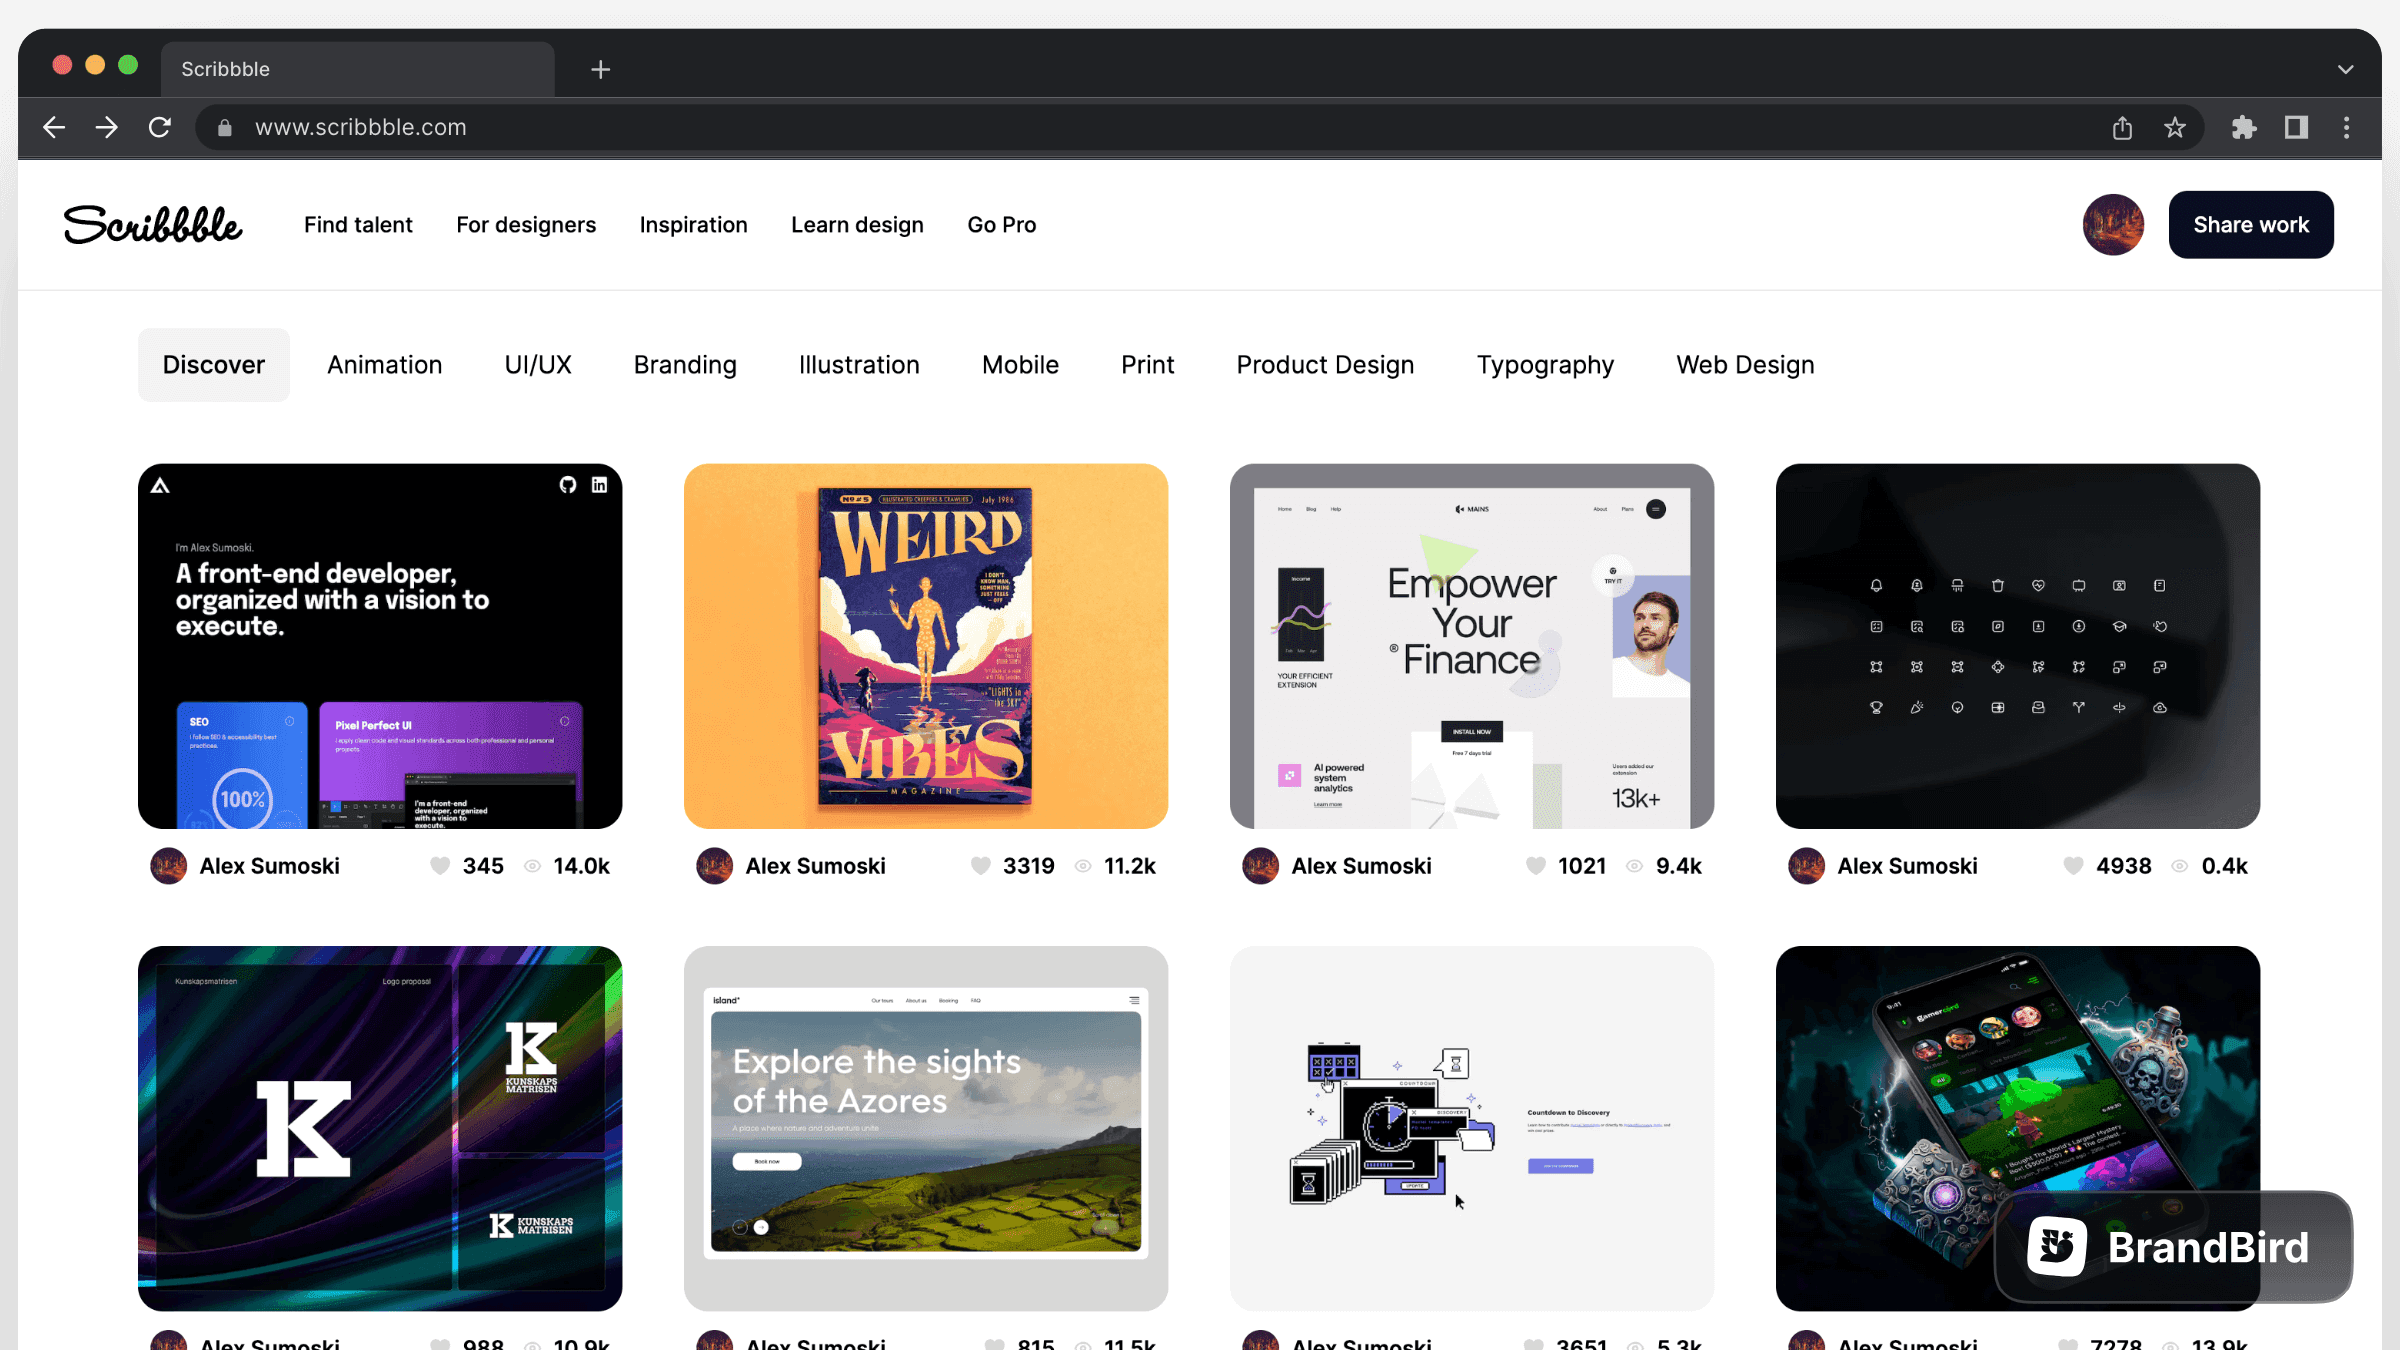Click the views eye icon beside 9.4k

point(1635,866)
